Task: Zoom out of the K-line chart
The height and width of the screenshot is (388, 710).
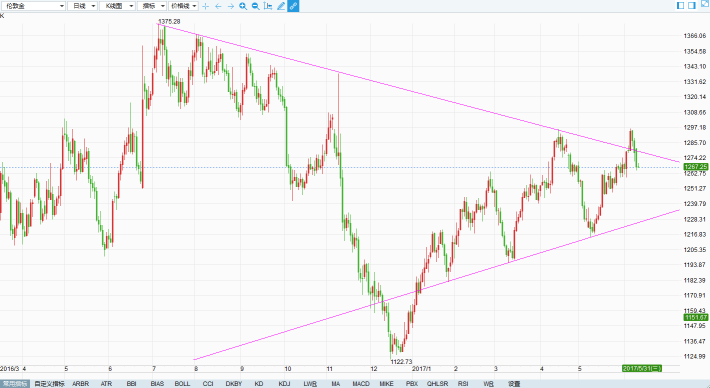Action: point(255,6)
